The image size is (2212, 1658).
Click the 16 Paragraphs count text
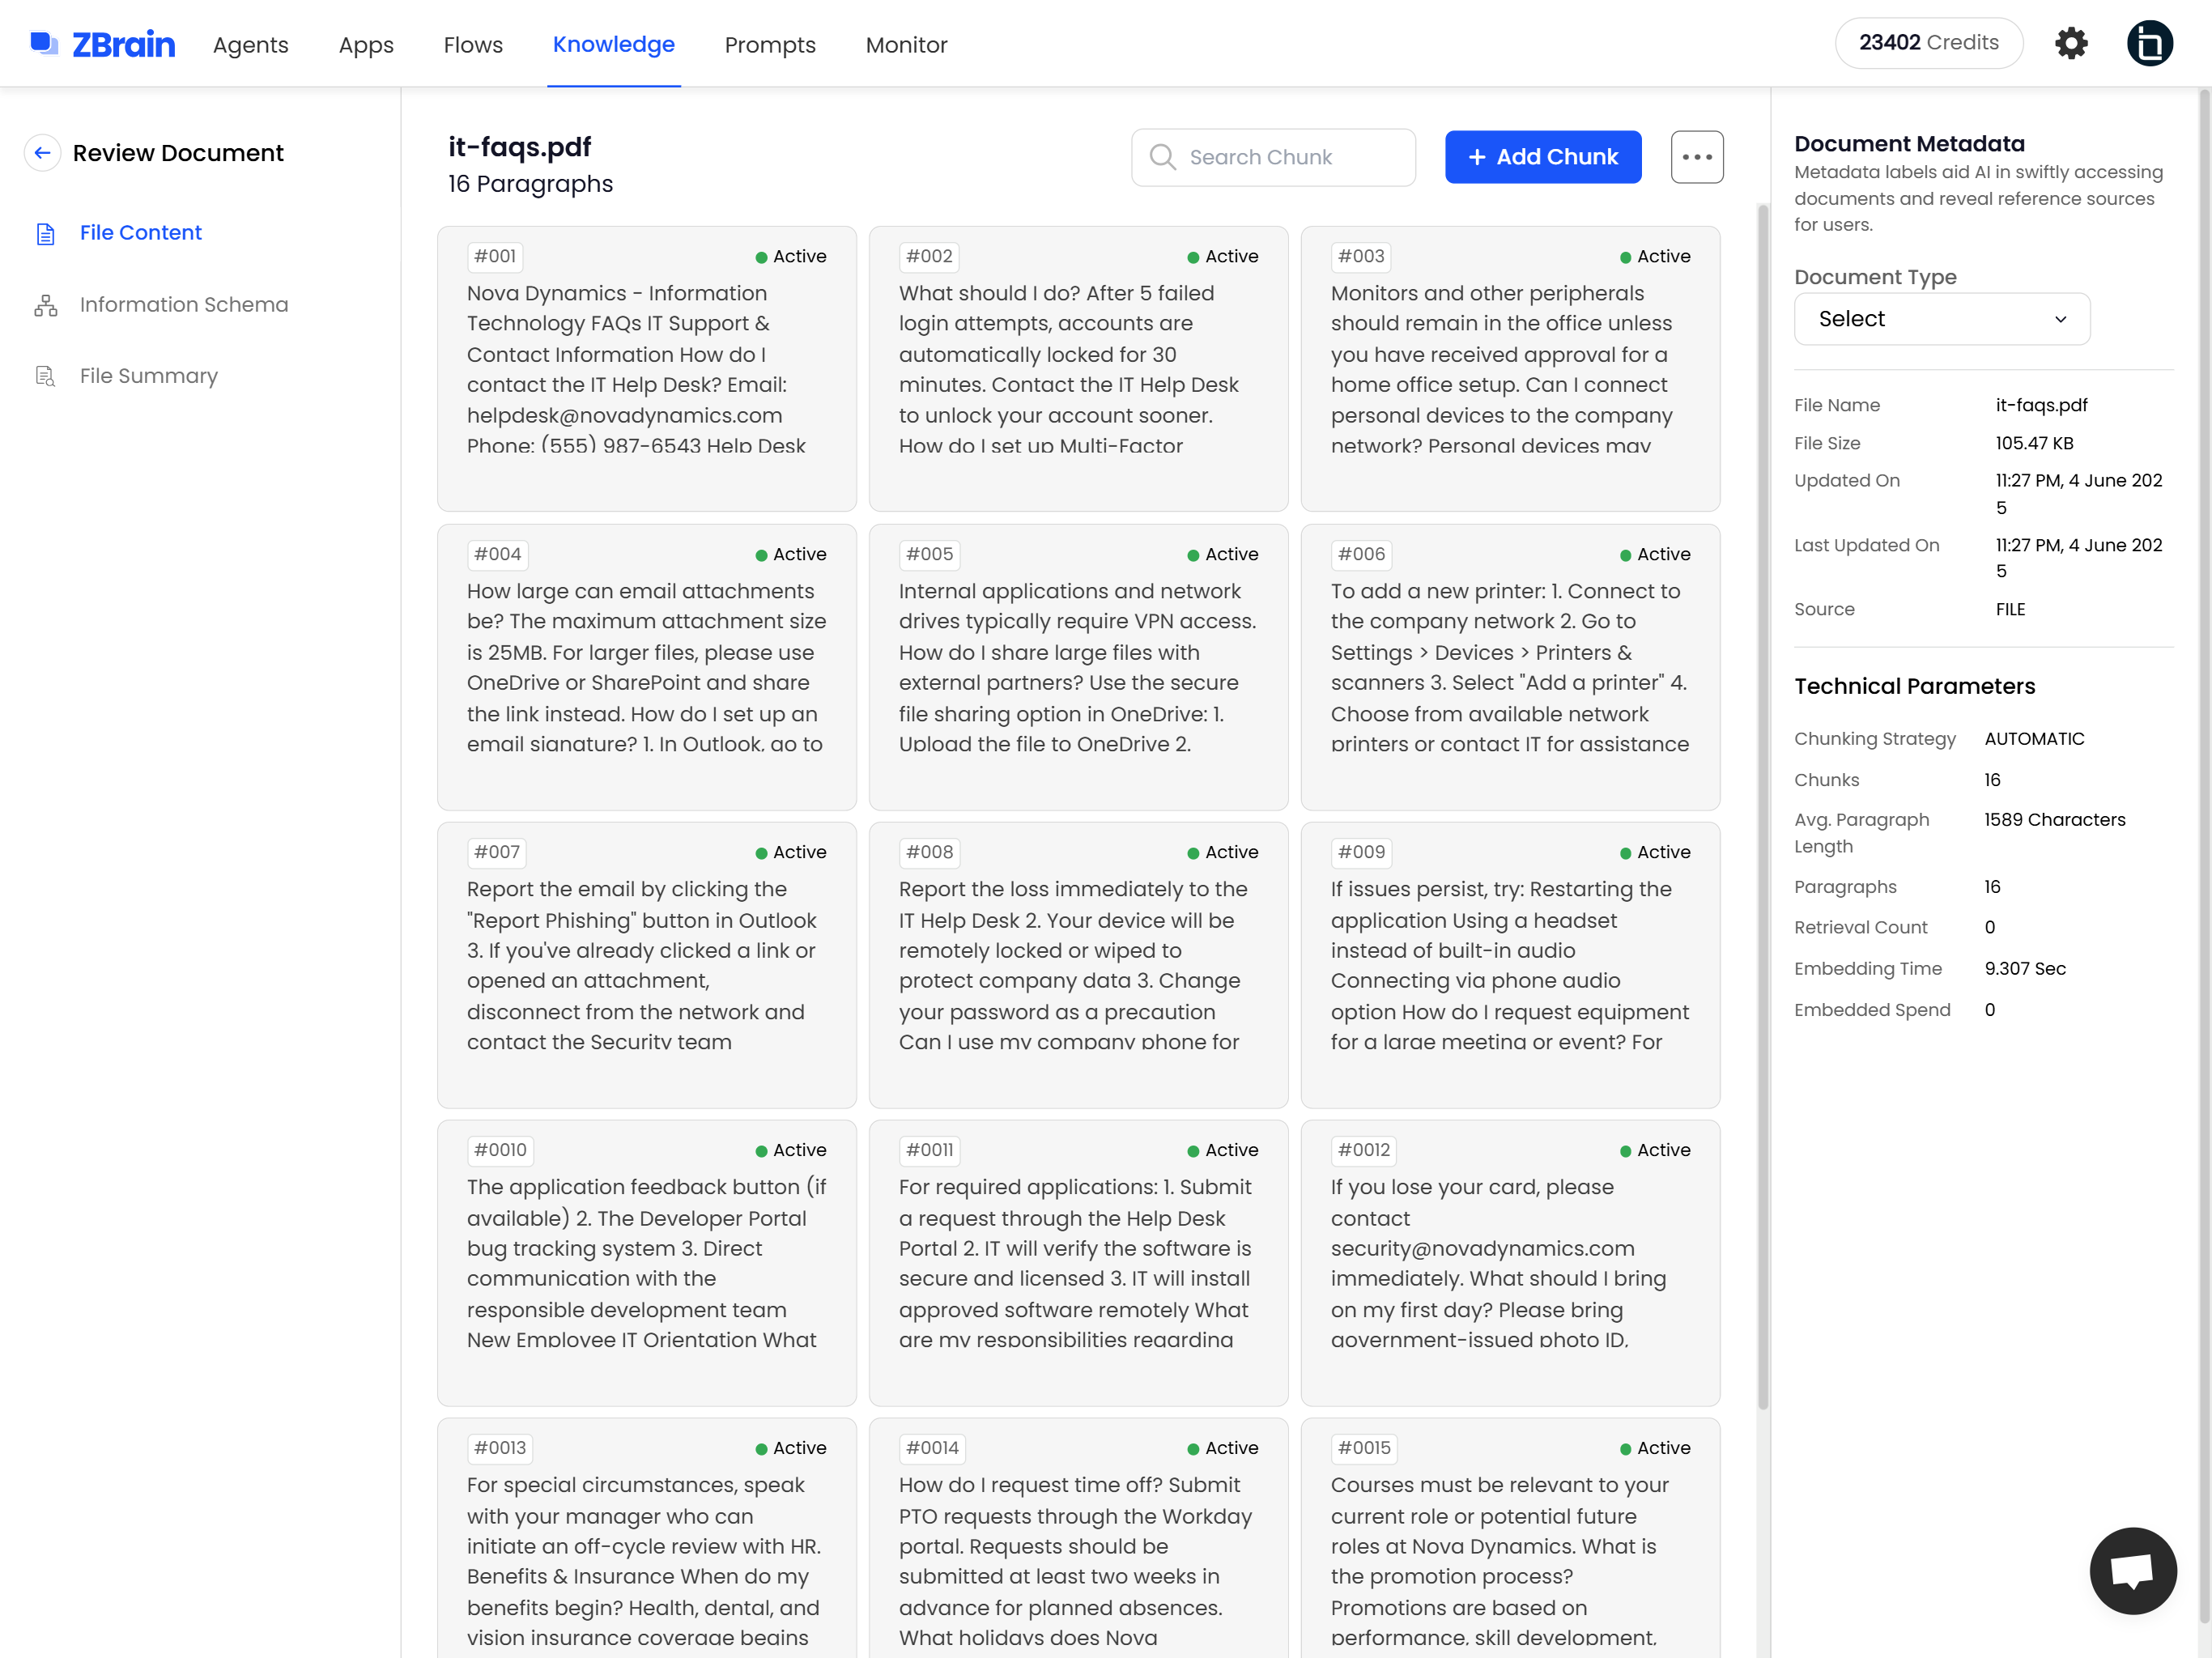click(x=531, y=184)
